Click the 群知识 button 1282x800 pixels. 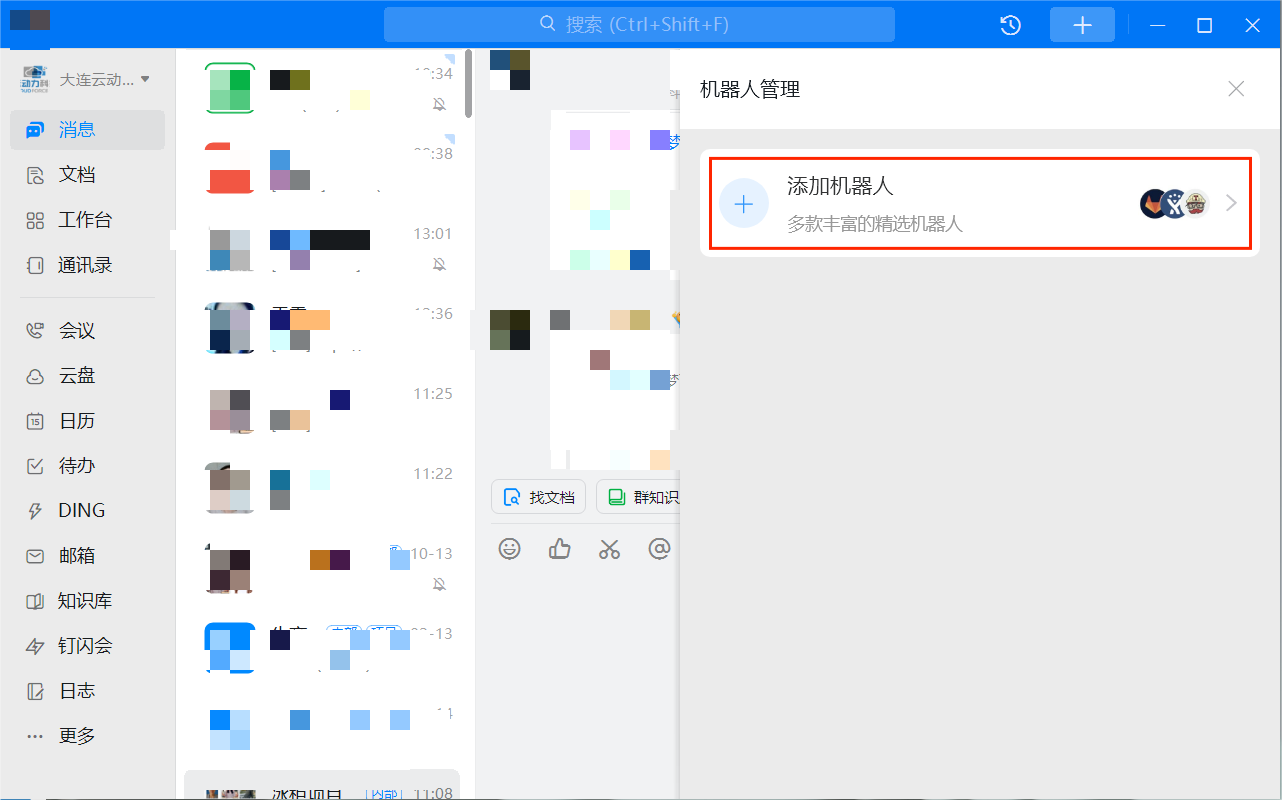pyautogui.click(x=640, y=497)
